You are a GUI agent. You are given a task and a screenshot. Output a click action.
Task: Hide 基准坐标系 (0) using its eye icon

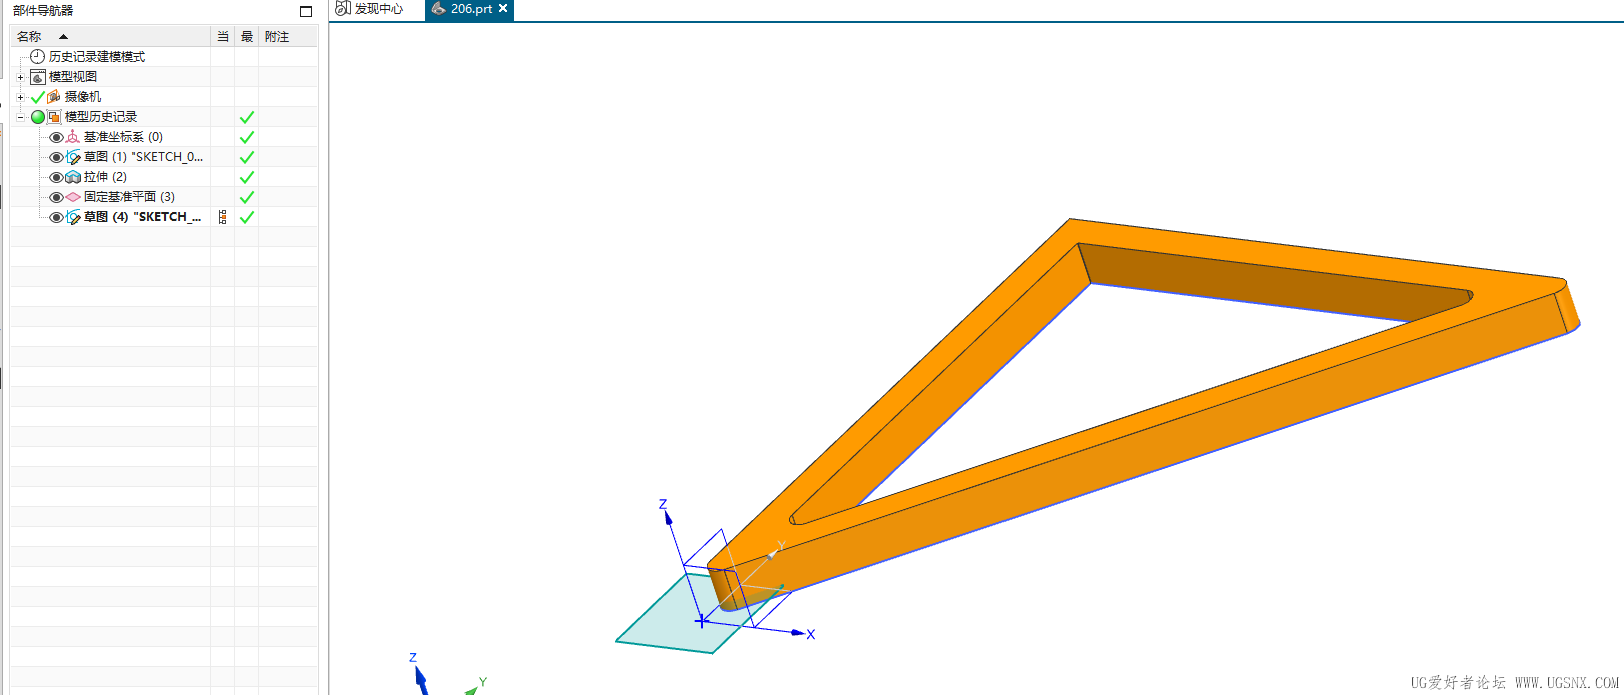point(56,137)
